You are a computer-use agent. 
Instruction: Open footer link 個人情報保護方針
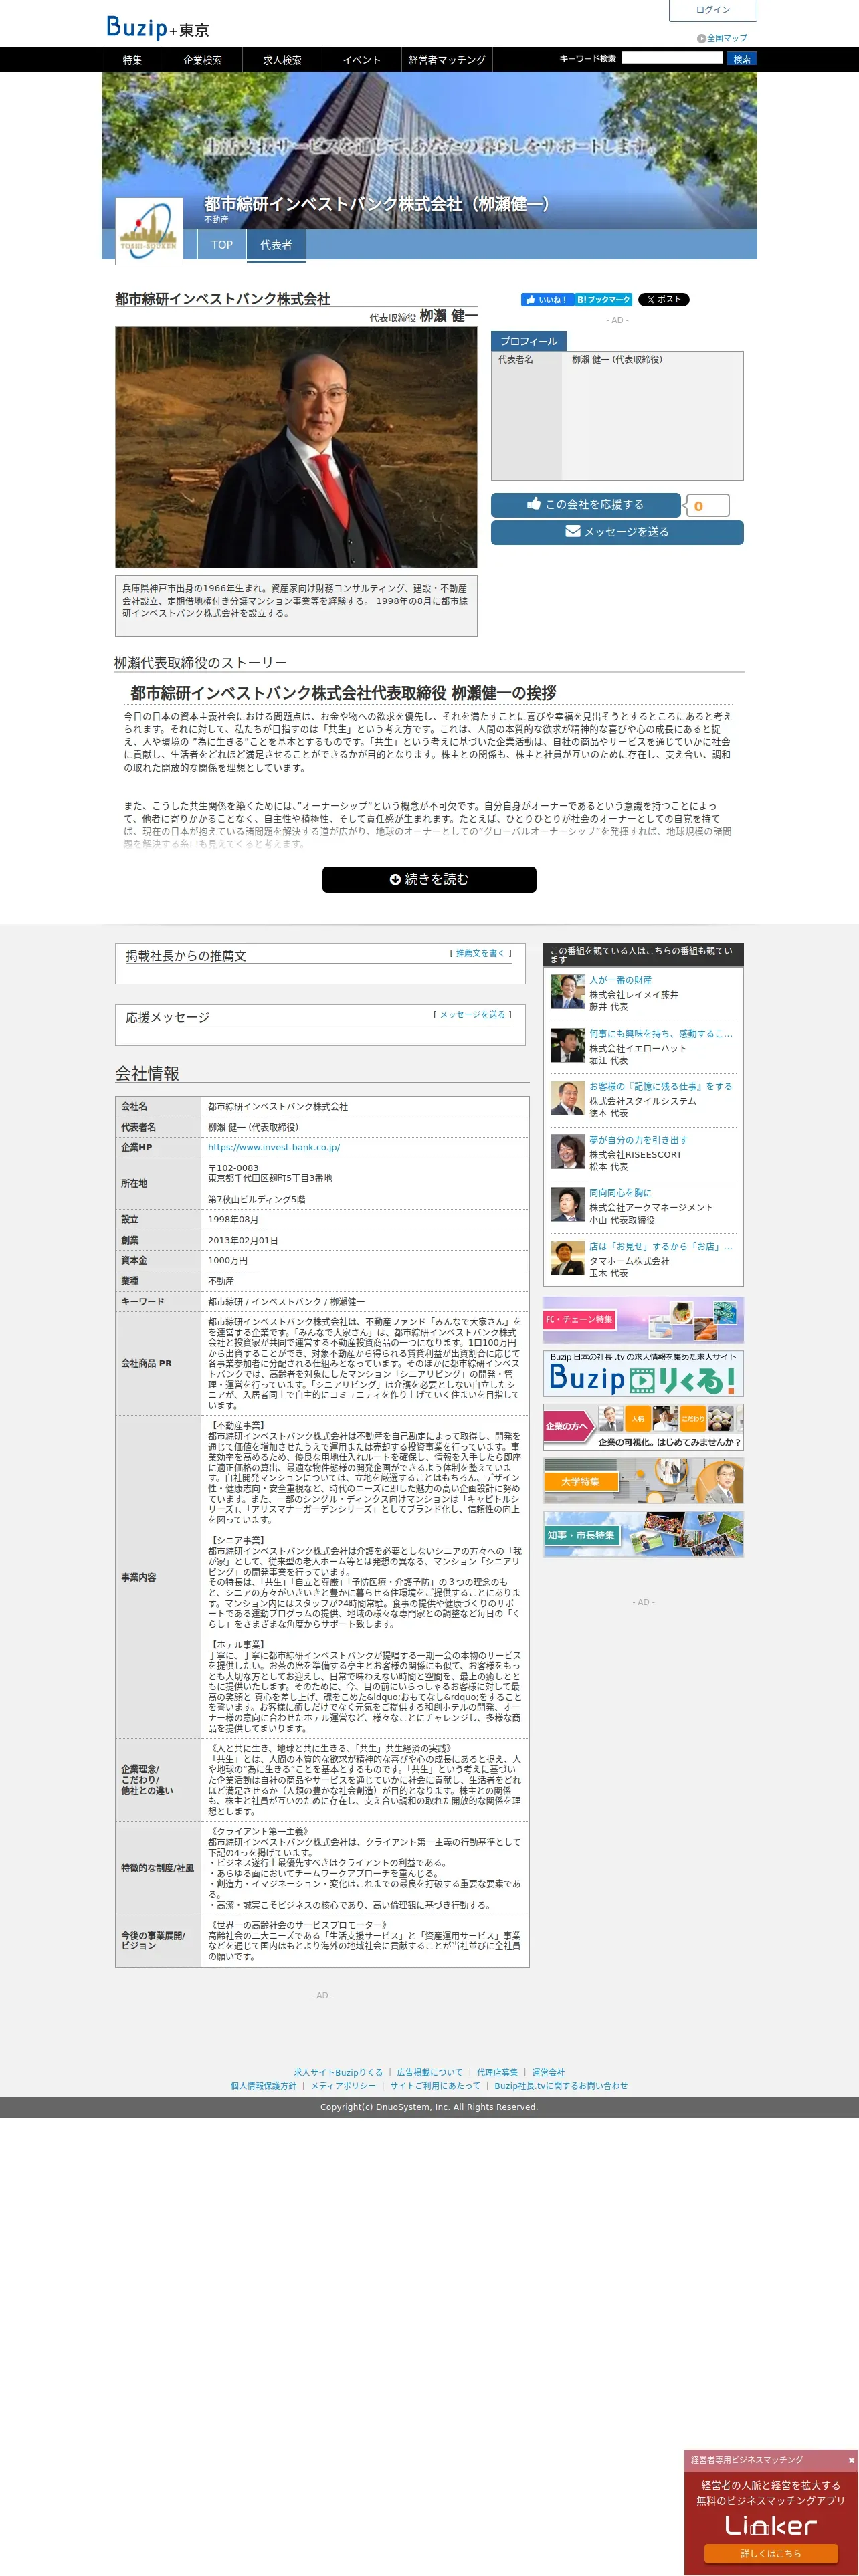pyautogui.click(x=263, y=2086)
